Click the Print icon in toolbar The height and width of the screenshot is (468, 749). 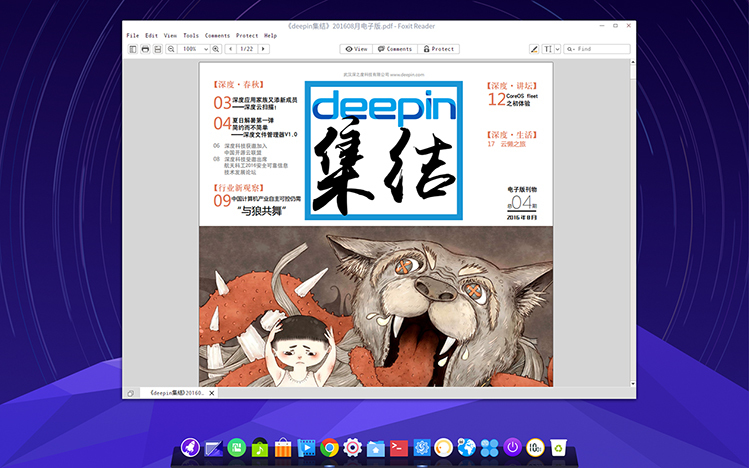point(145,49)
